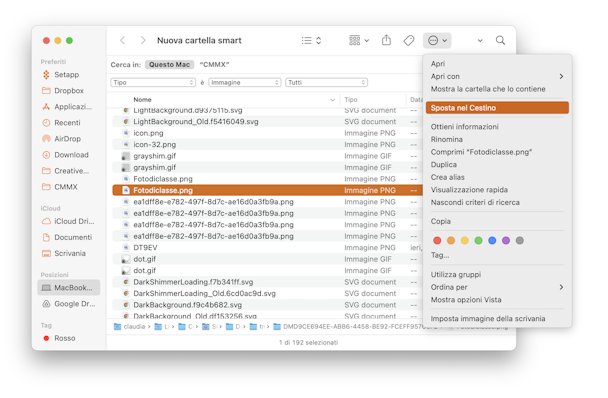Apply the red tag color dot
This screenshot has height=398, width=608.
point(437,241)
